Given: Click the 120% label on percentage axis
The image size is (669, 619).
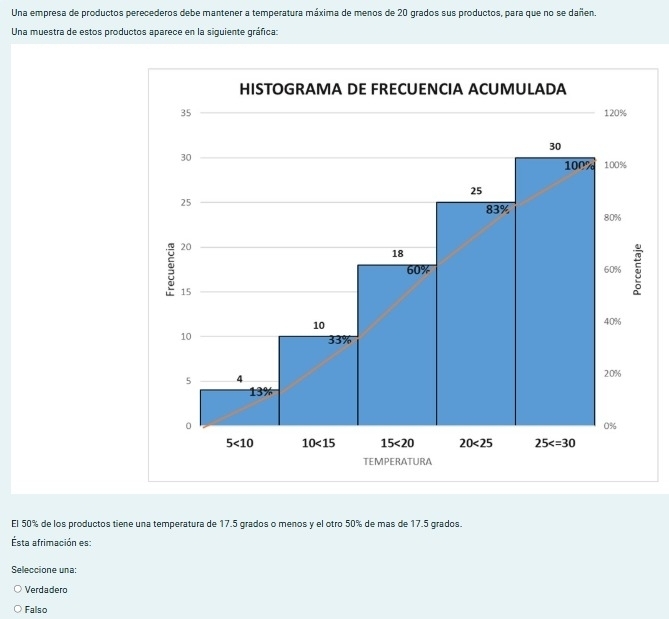Looking at the screenshot, I should click(x=616, y=113).
